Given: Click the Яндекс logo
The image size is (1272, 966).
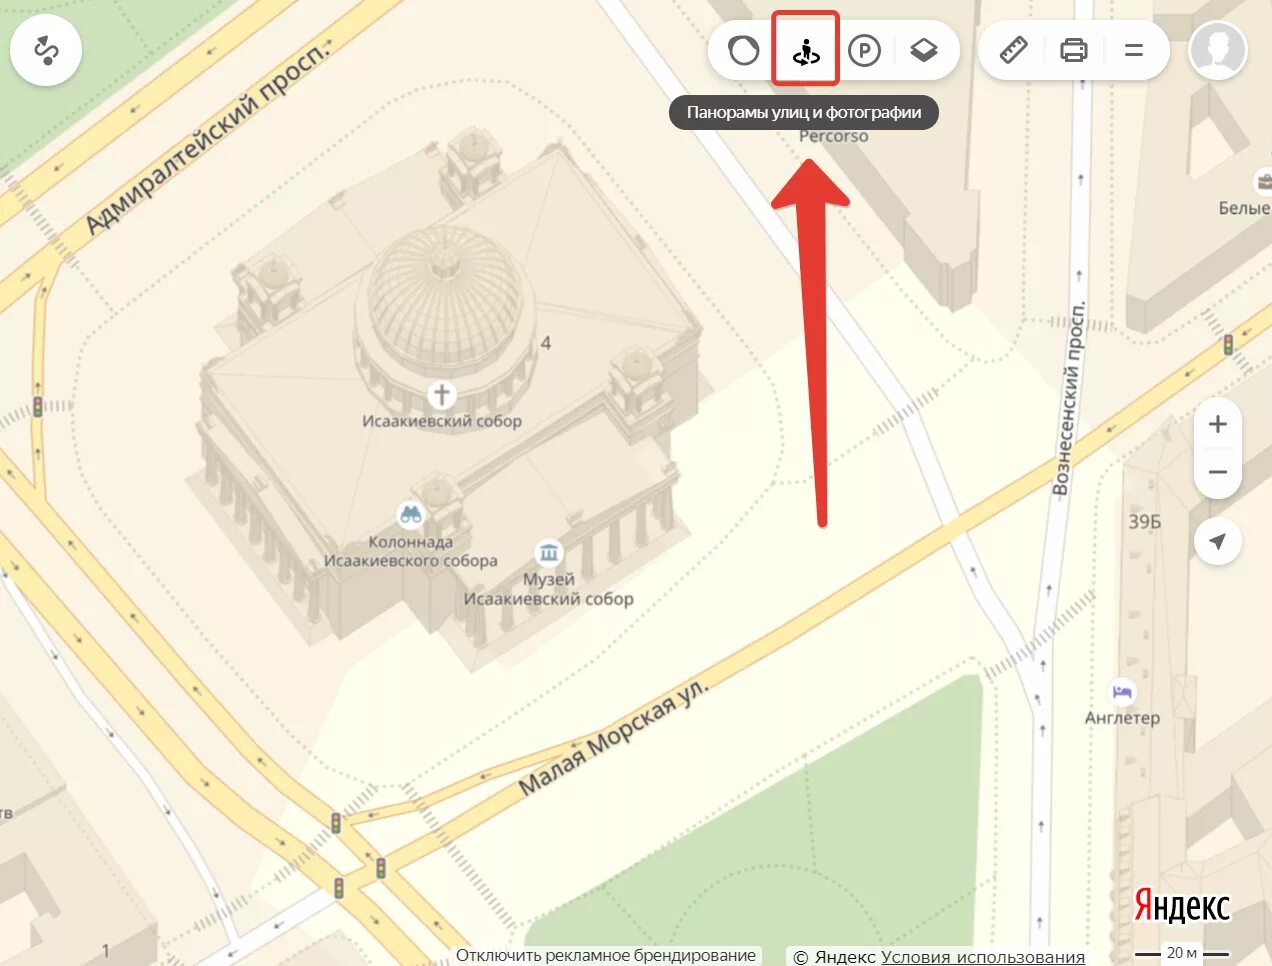Looking at the screenshot, I should click(x=1182, y=906).
